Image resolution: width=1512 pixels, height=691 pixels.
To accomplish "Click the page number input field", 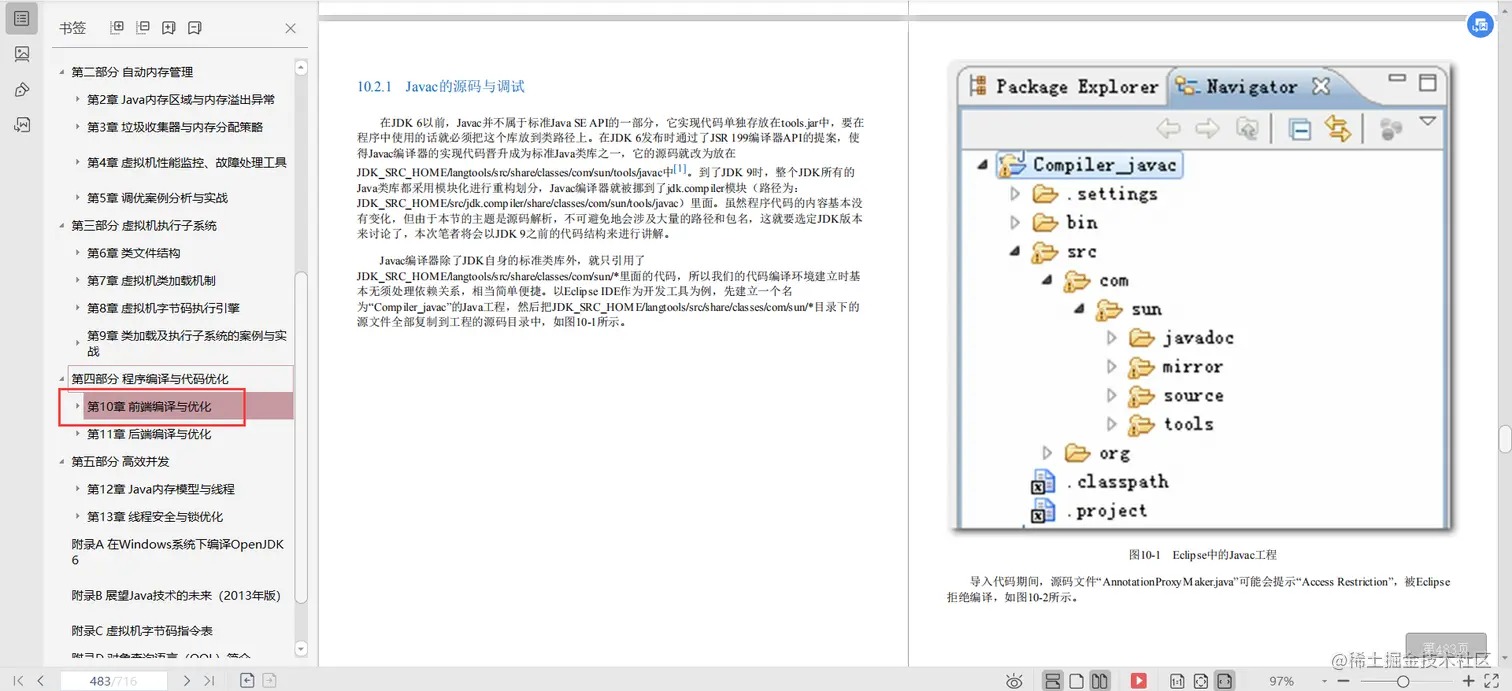I will click(113, 681).
